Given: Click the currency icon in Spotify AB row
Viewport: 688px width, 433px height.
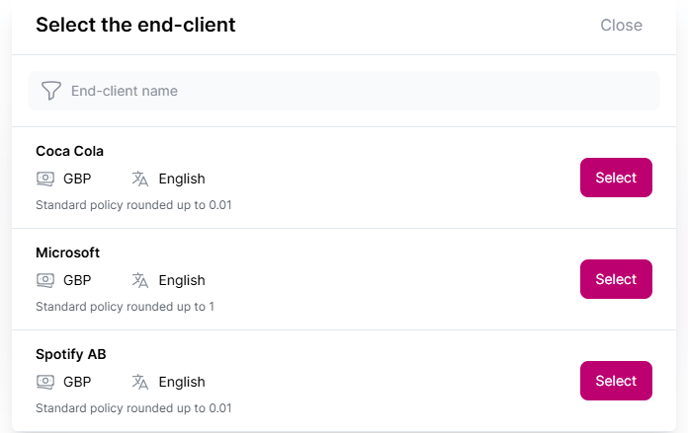Looking at the screenshot, I should [45, 382].
